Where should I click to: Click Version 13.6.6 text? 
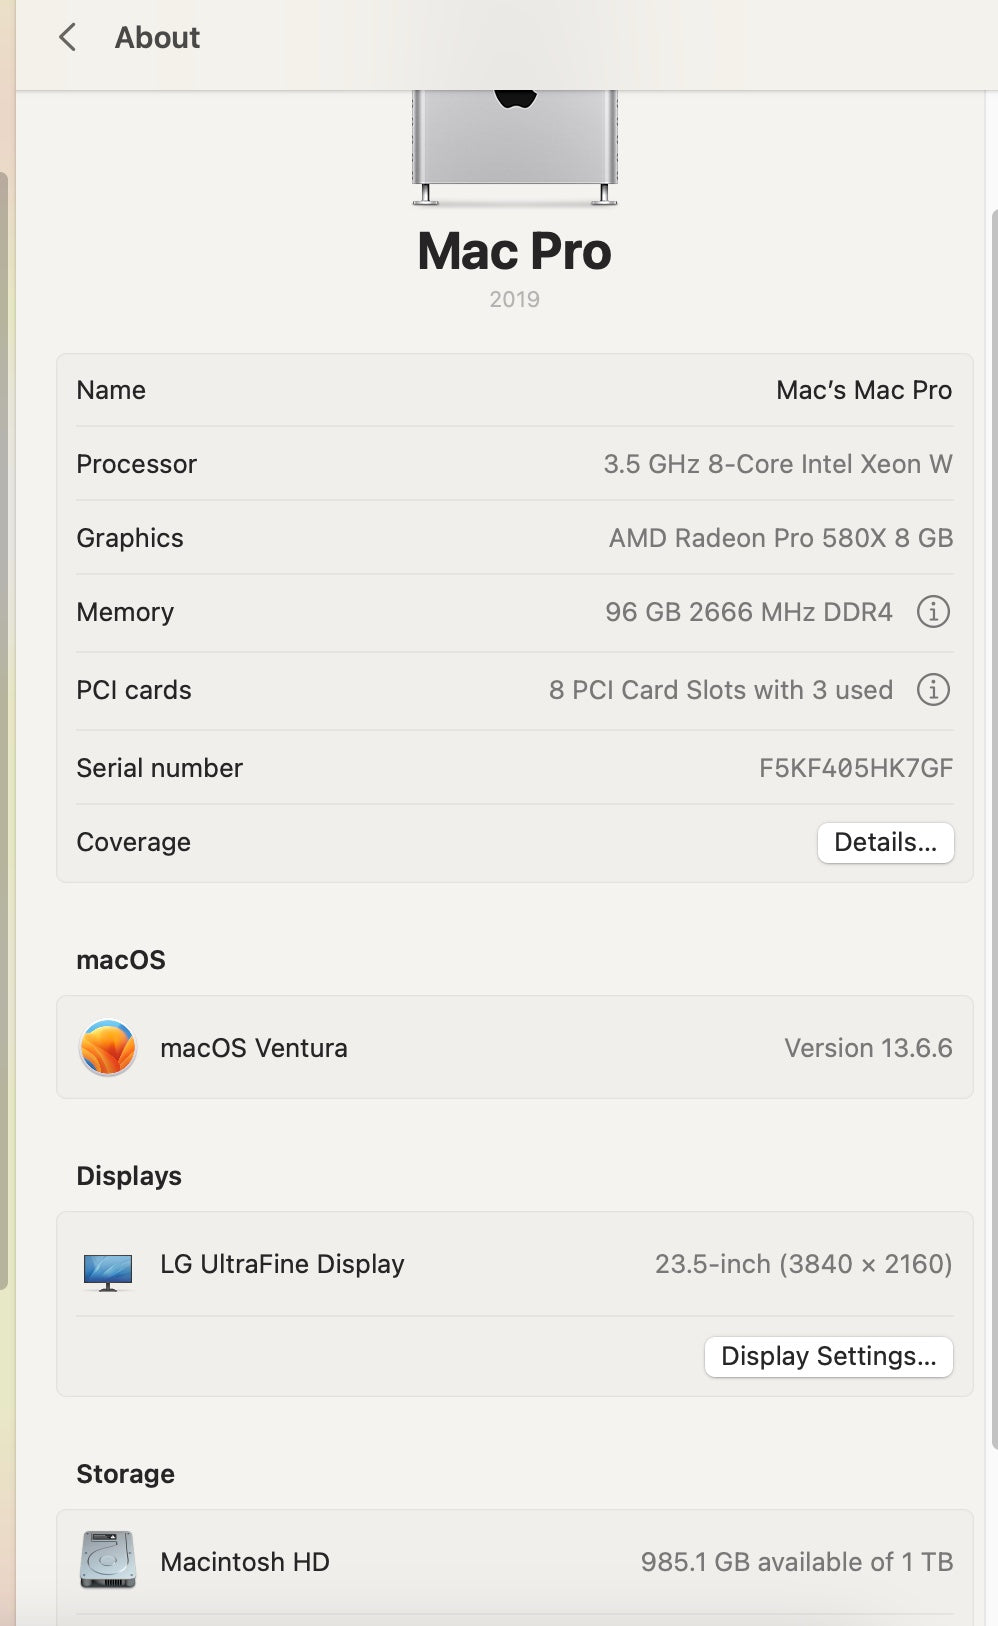(x=867, y=1048)
